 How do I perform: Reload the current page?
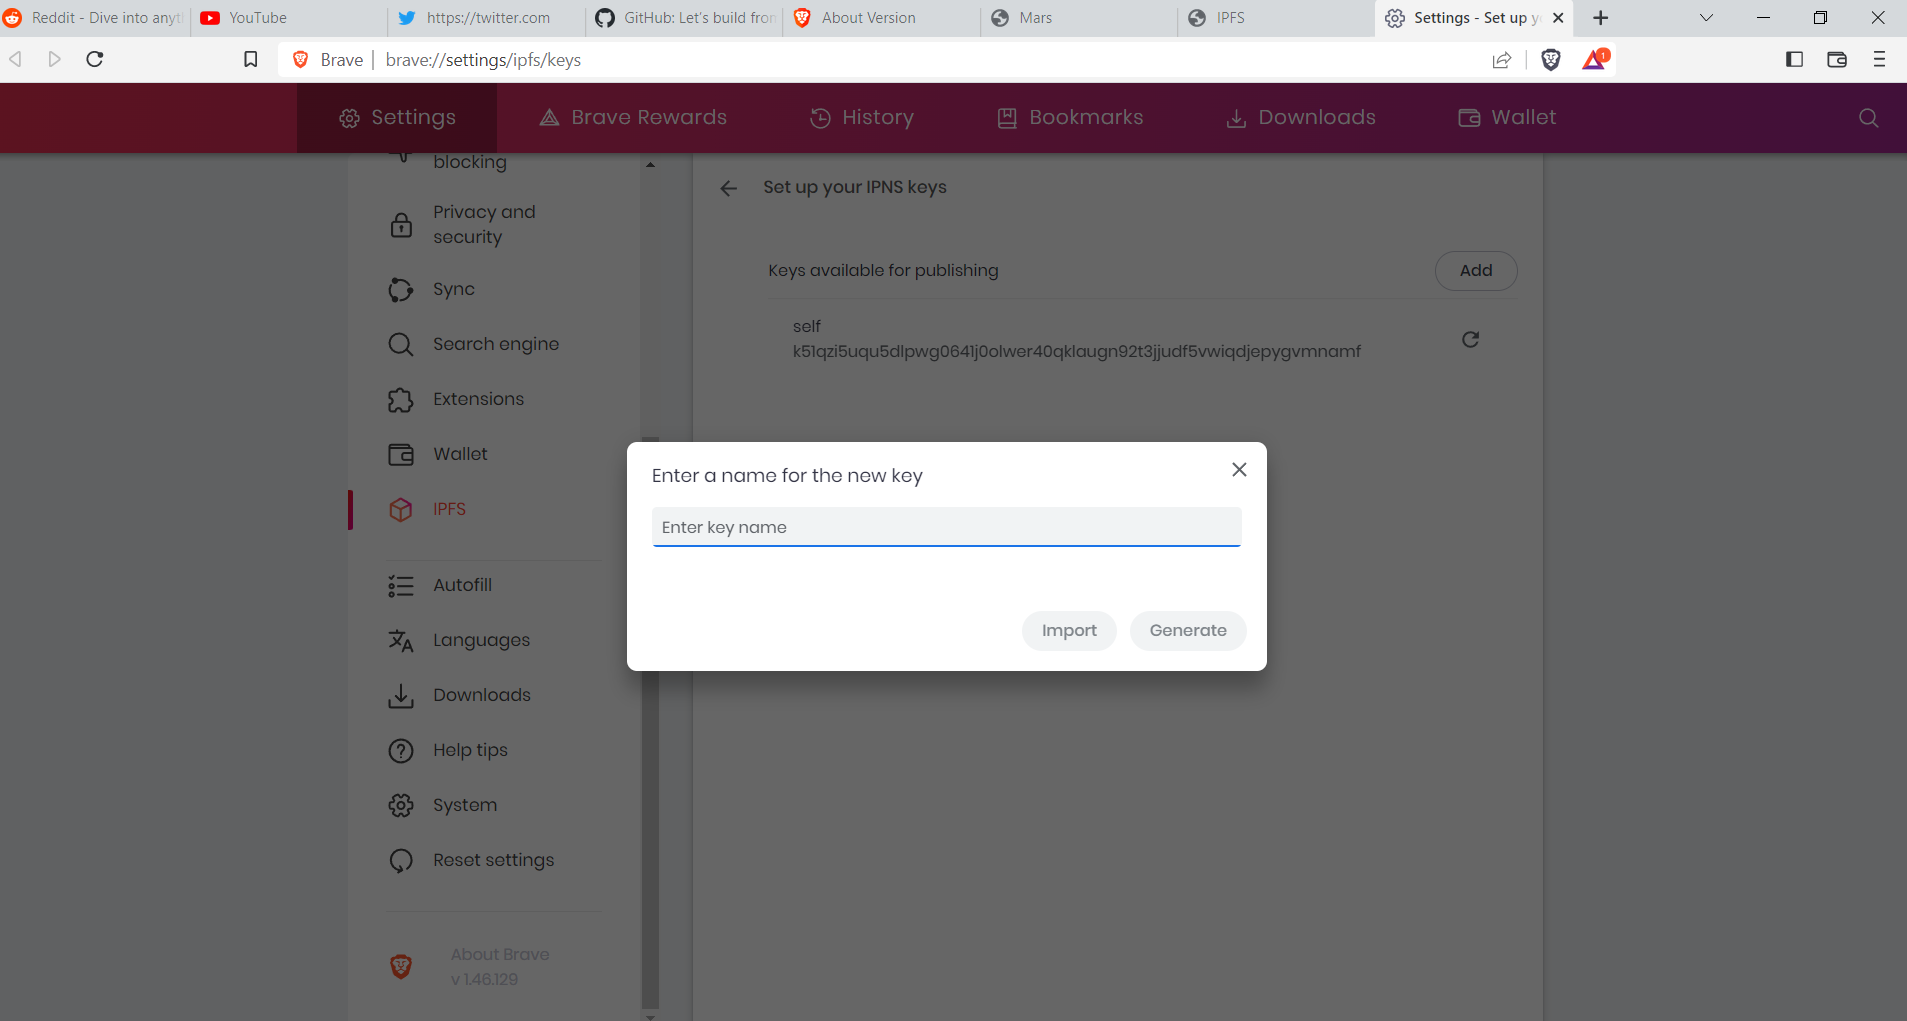94,59
